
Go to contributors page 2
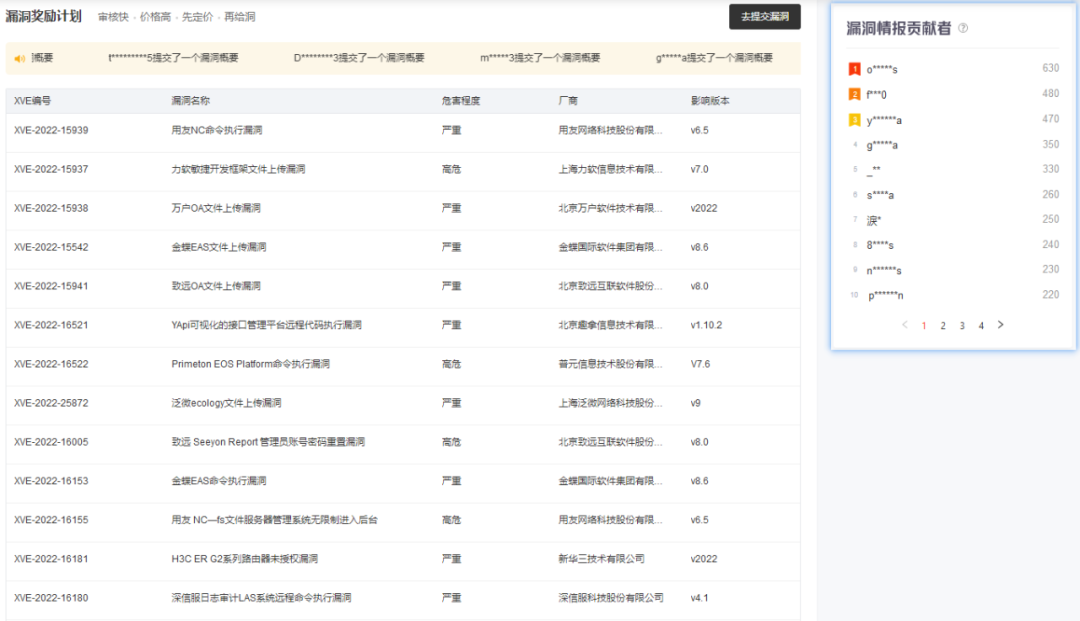[x=943, y=326]
